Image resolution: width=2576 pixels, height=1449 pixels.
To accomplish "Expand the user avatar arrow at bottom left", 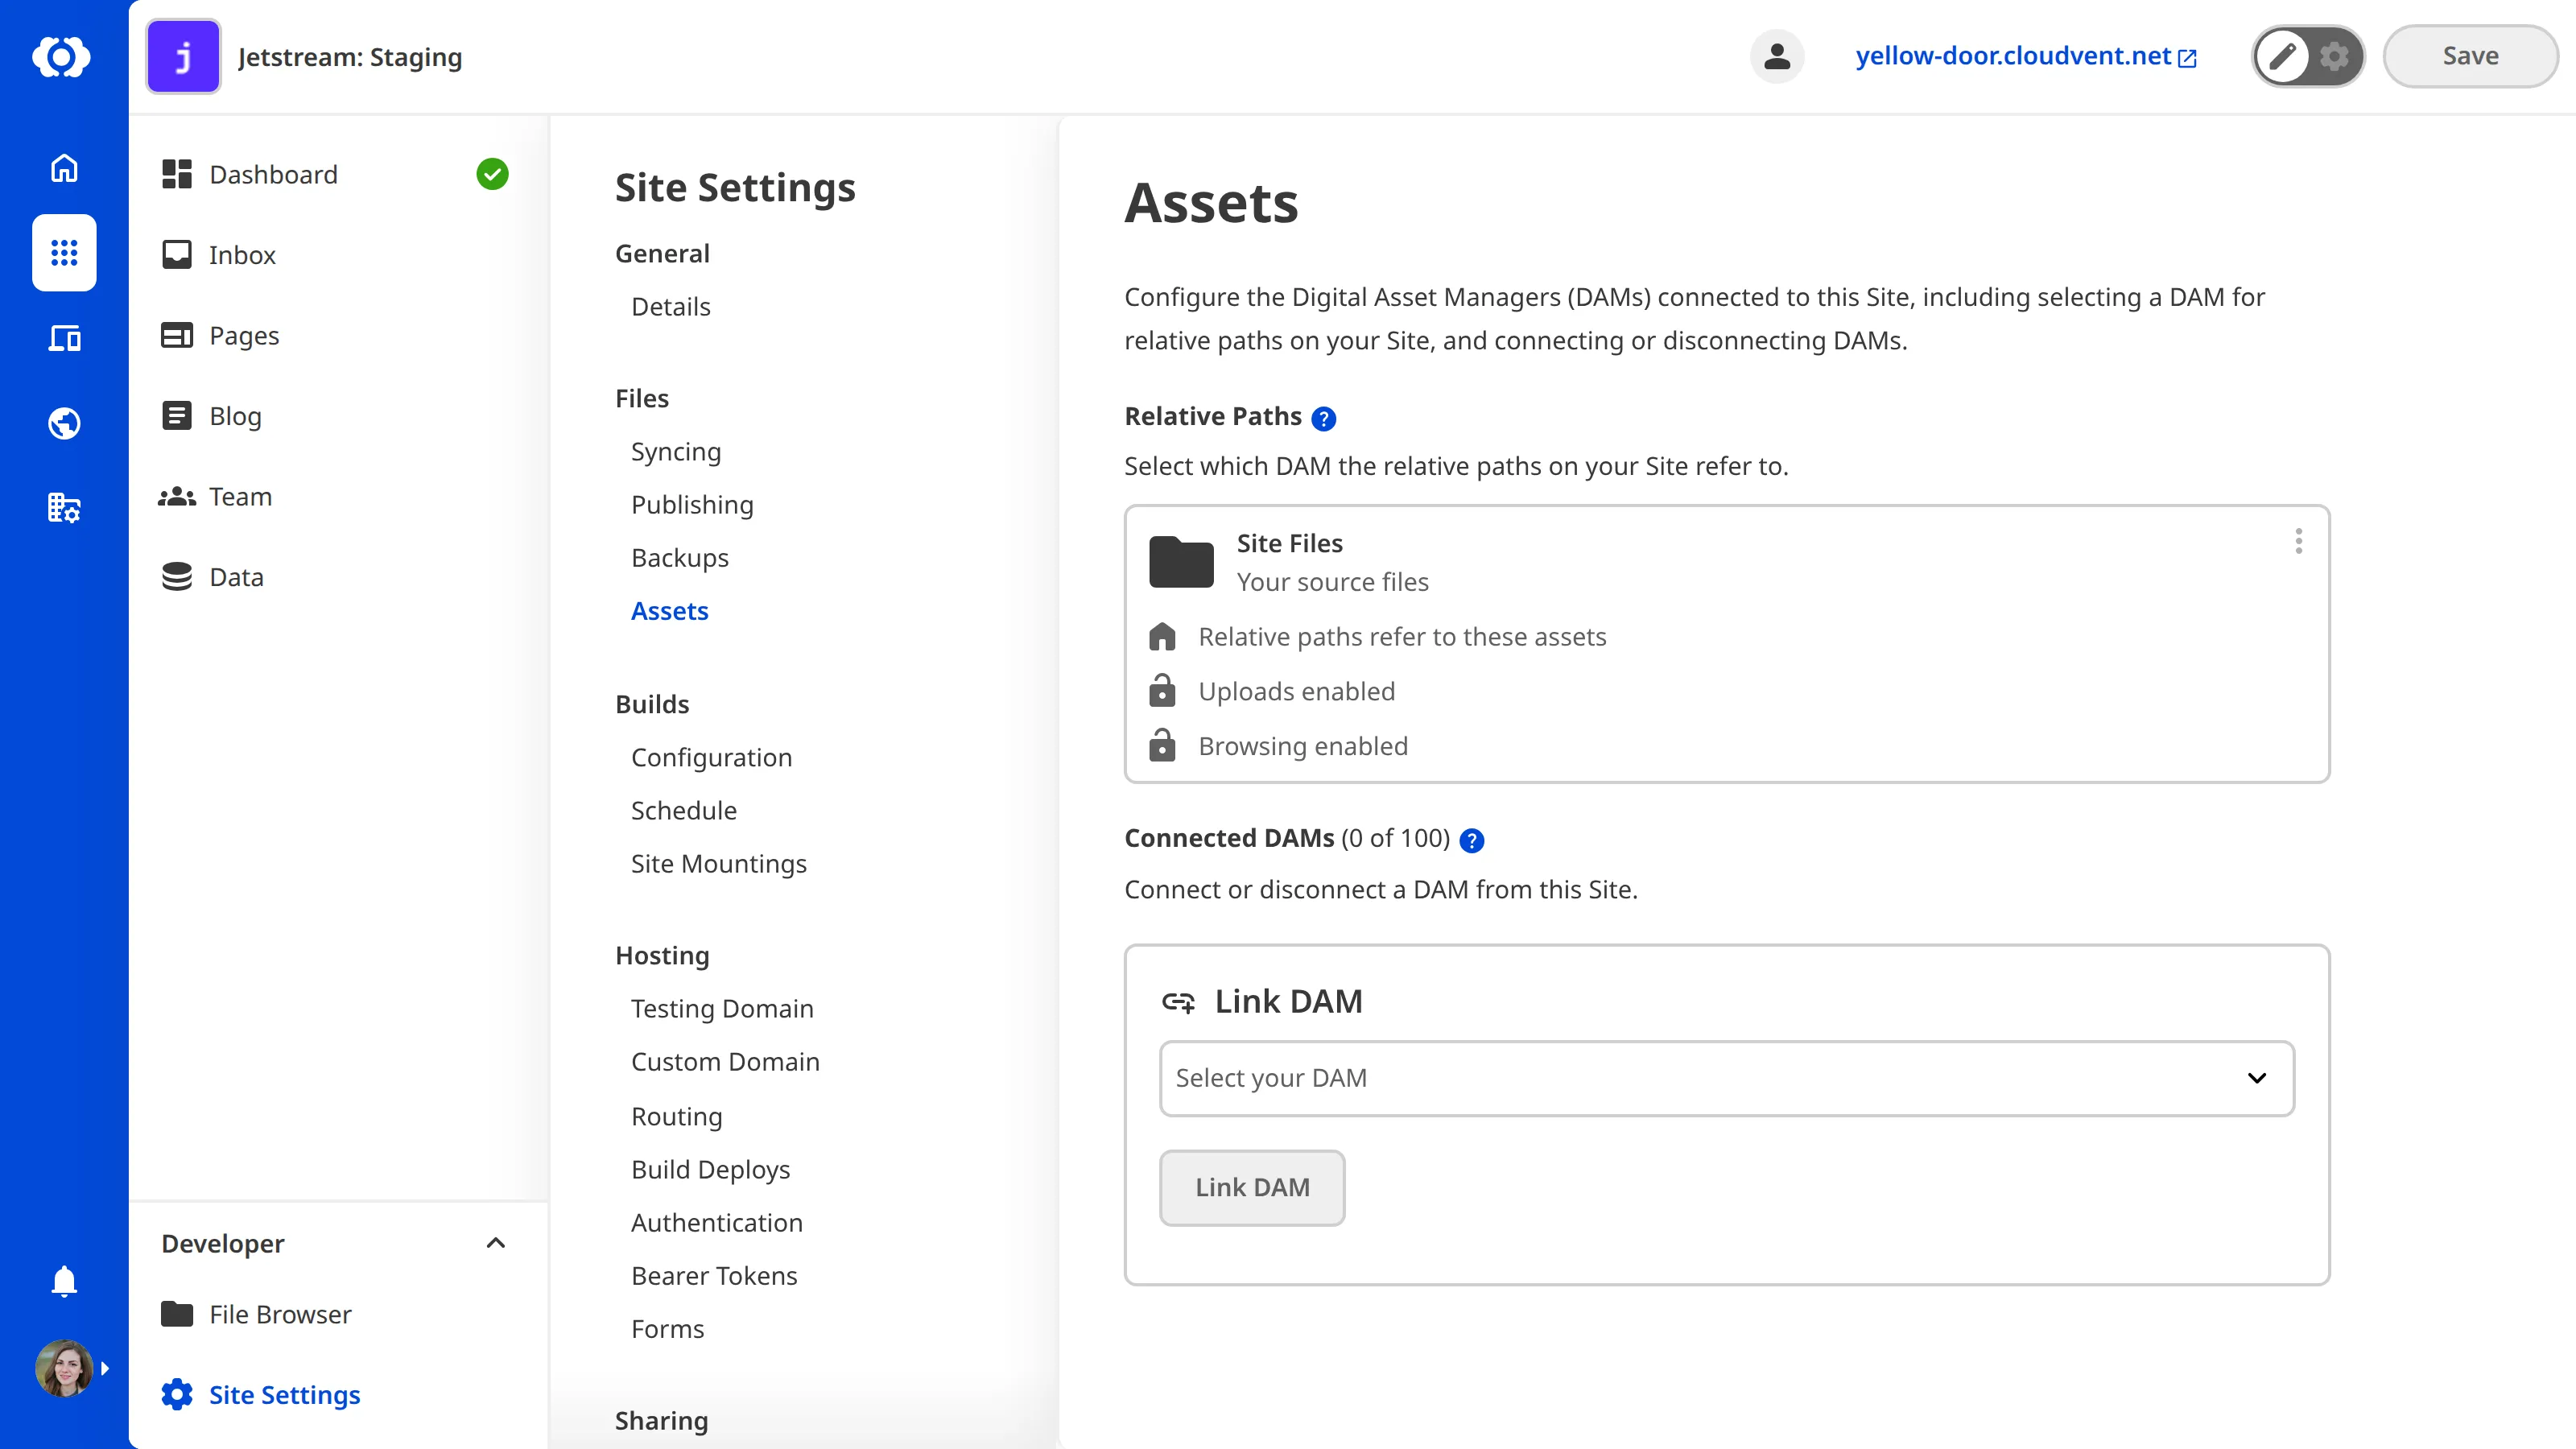I will [x=105, y=1368].
